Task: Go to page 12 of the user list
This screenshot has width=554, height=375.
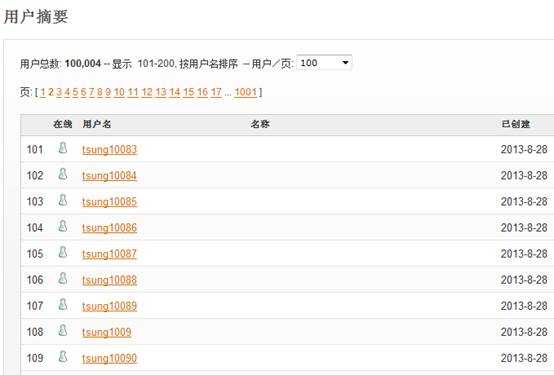Action: [x=147, y=92]
